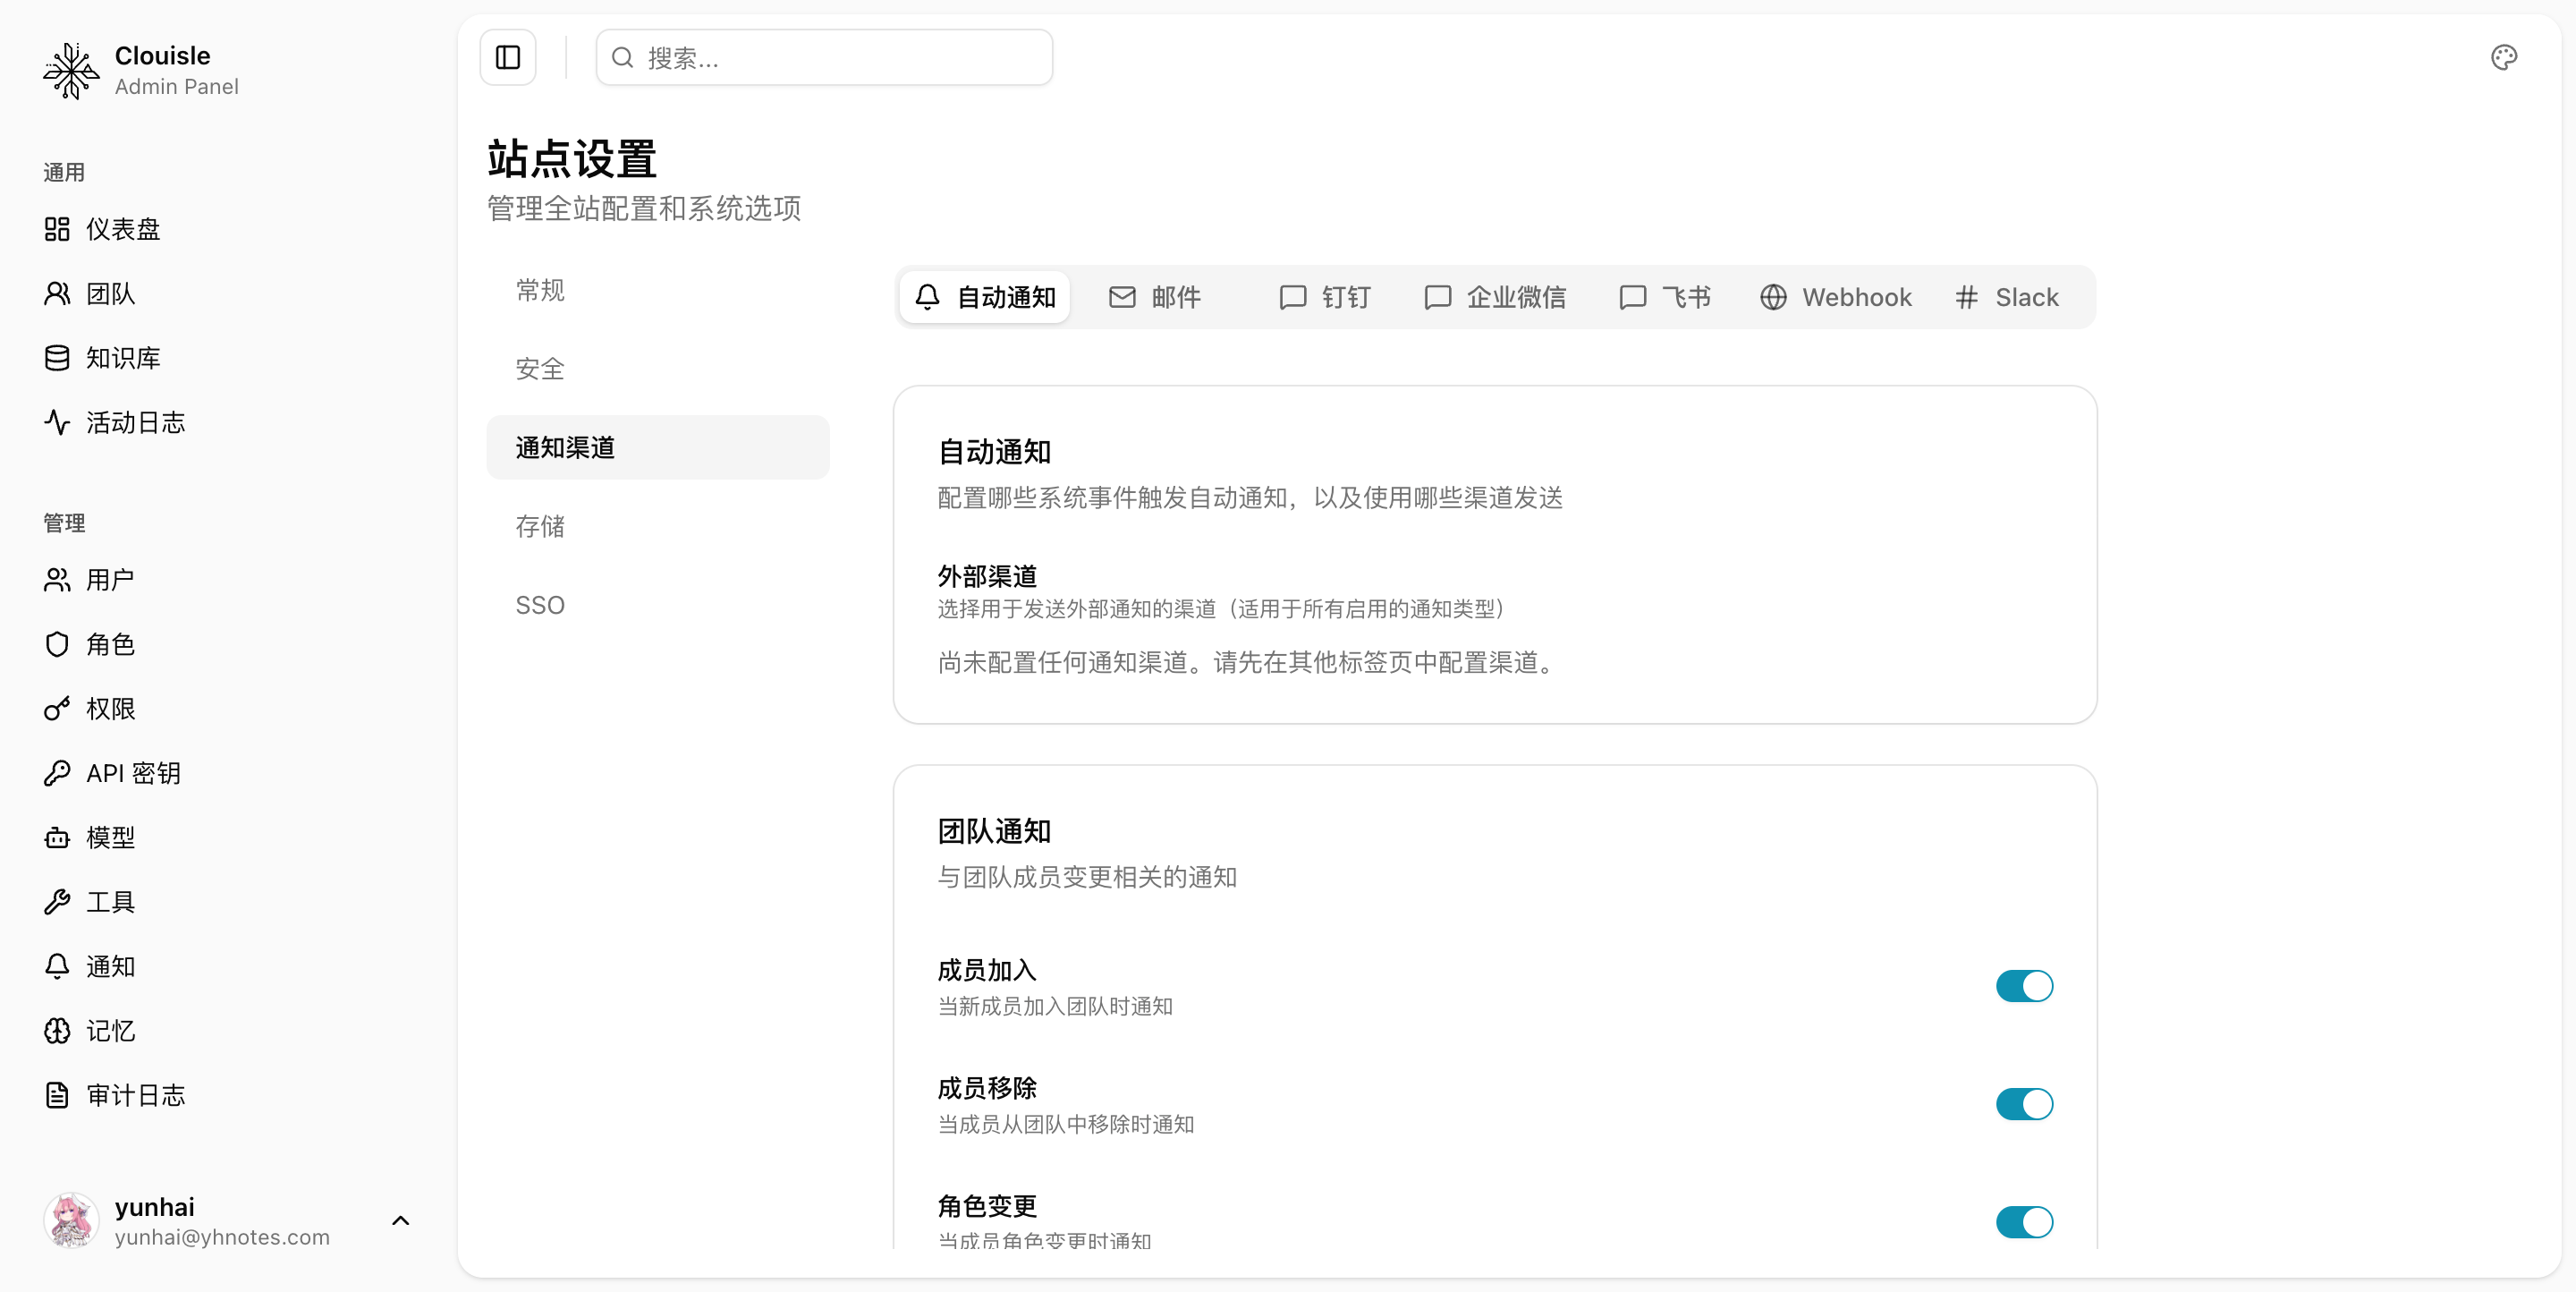Open Tools via the wrench icon
The height and width of the screenshot is (1292, 2576).
tap(57, 901)
